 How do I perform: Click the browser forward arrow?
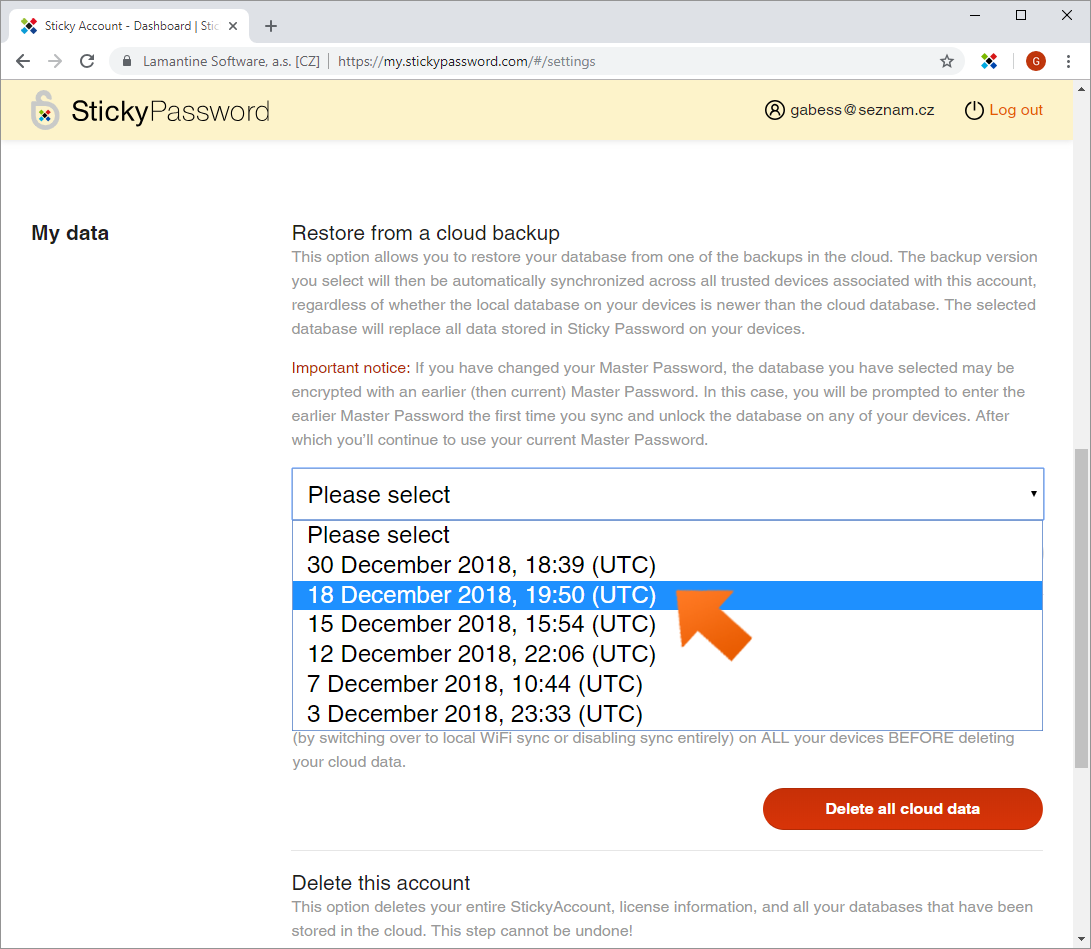(55, 61)
